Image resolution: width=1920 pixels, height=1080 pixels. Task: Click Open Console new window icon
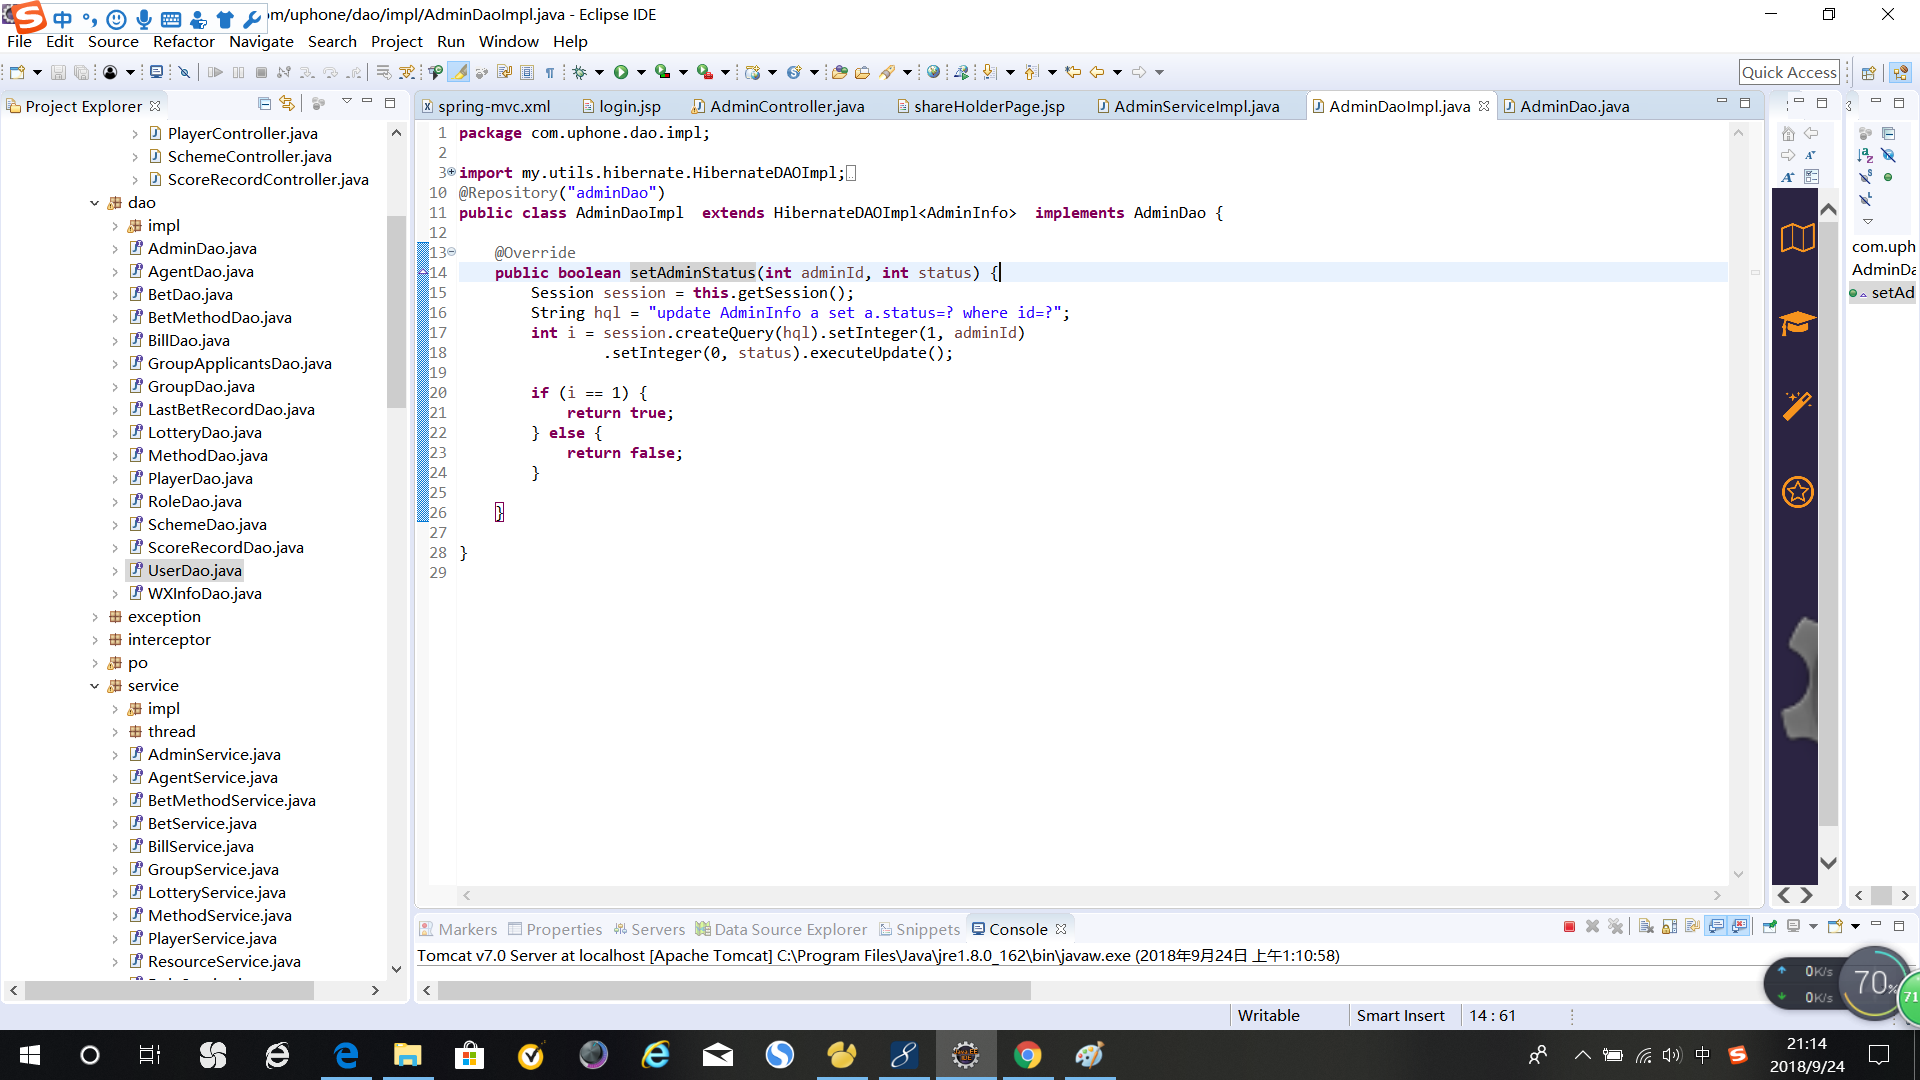[x=1834, y=927]
